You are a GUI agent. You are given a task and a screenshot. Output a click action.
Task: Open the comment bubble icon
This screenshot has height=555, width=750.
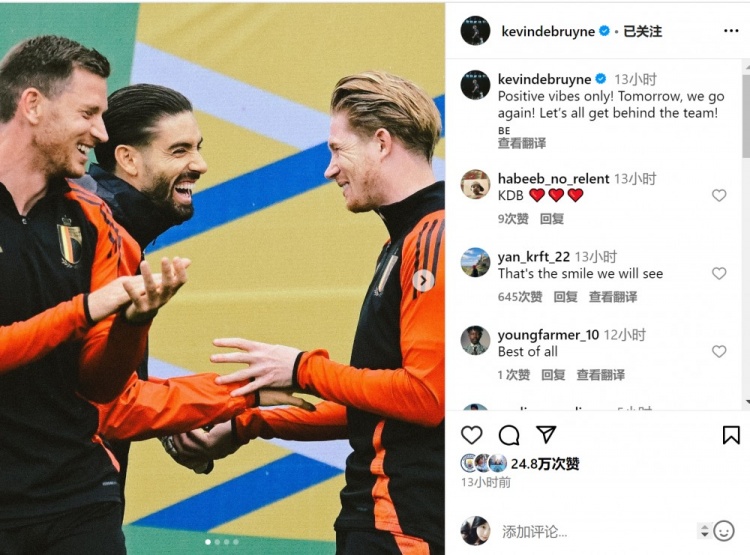[509, 435]
